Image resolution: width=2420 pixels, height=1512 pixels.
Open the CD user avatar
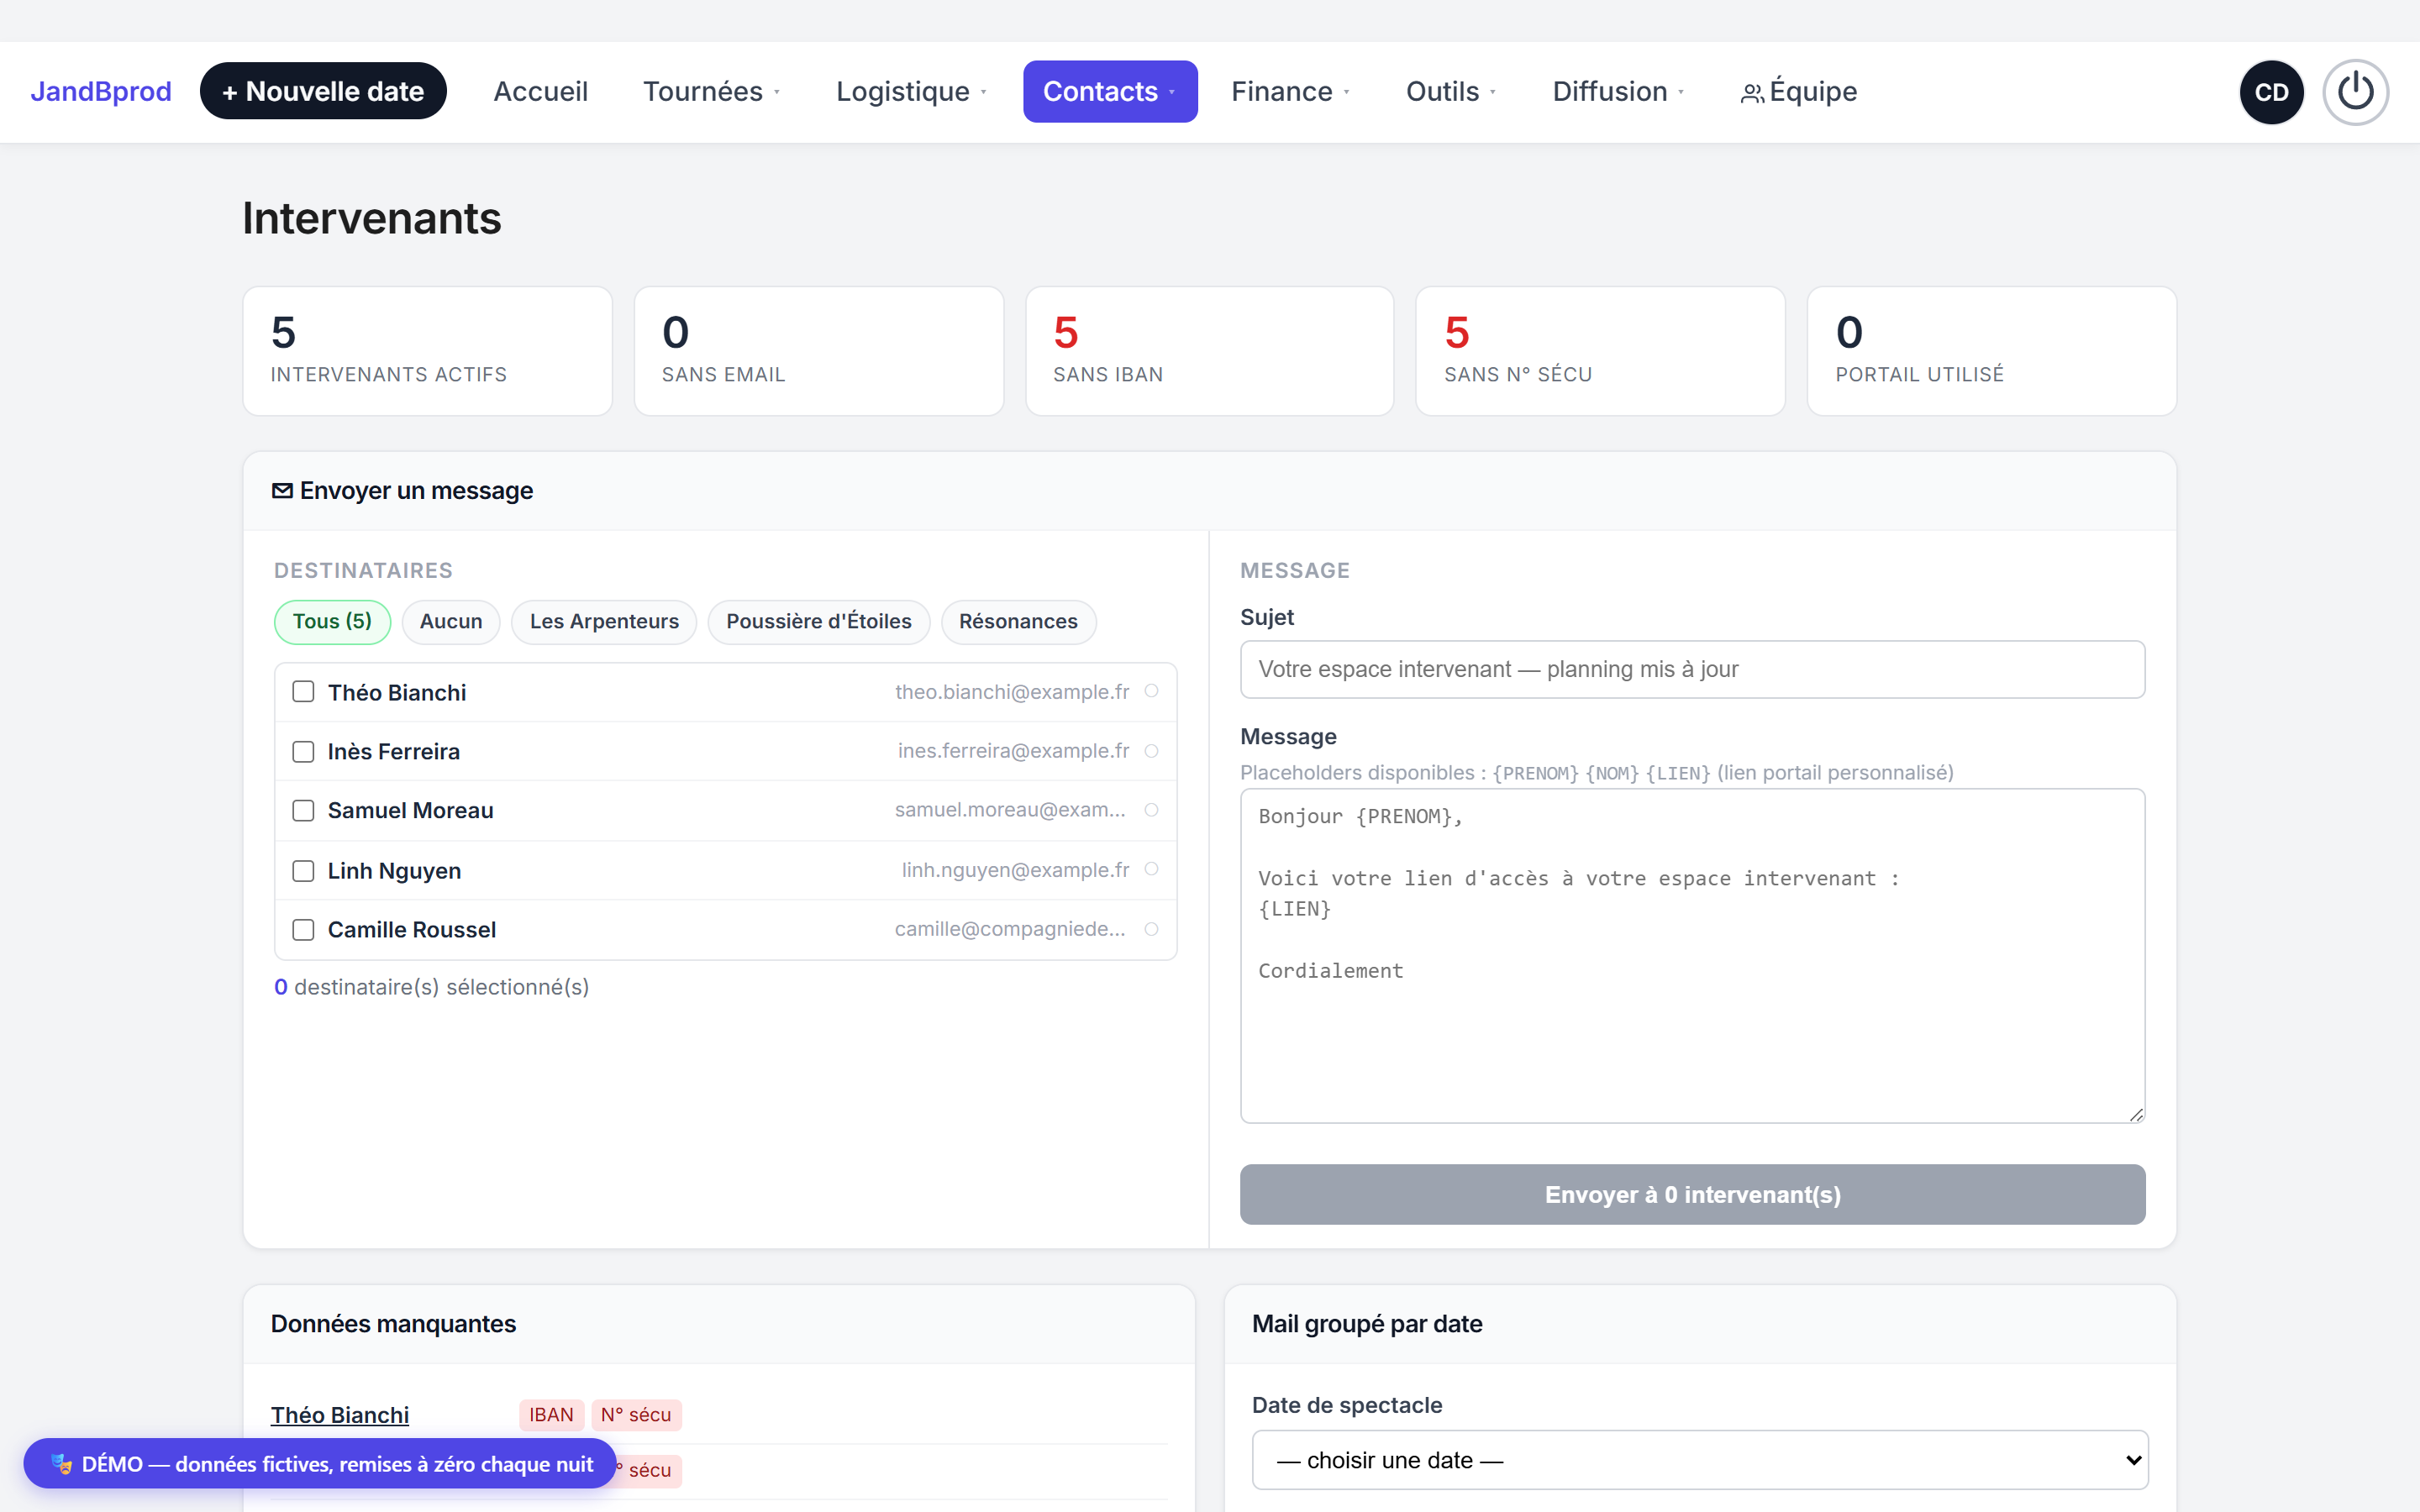(x=2271, y=92)
